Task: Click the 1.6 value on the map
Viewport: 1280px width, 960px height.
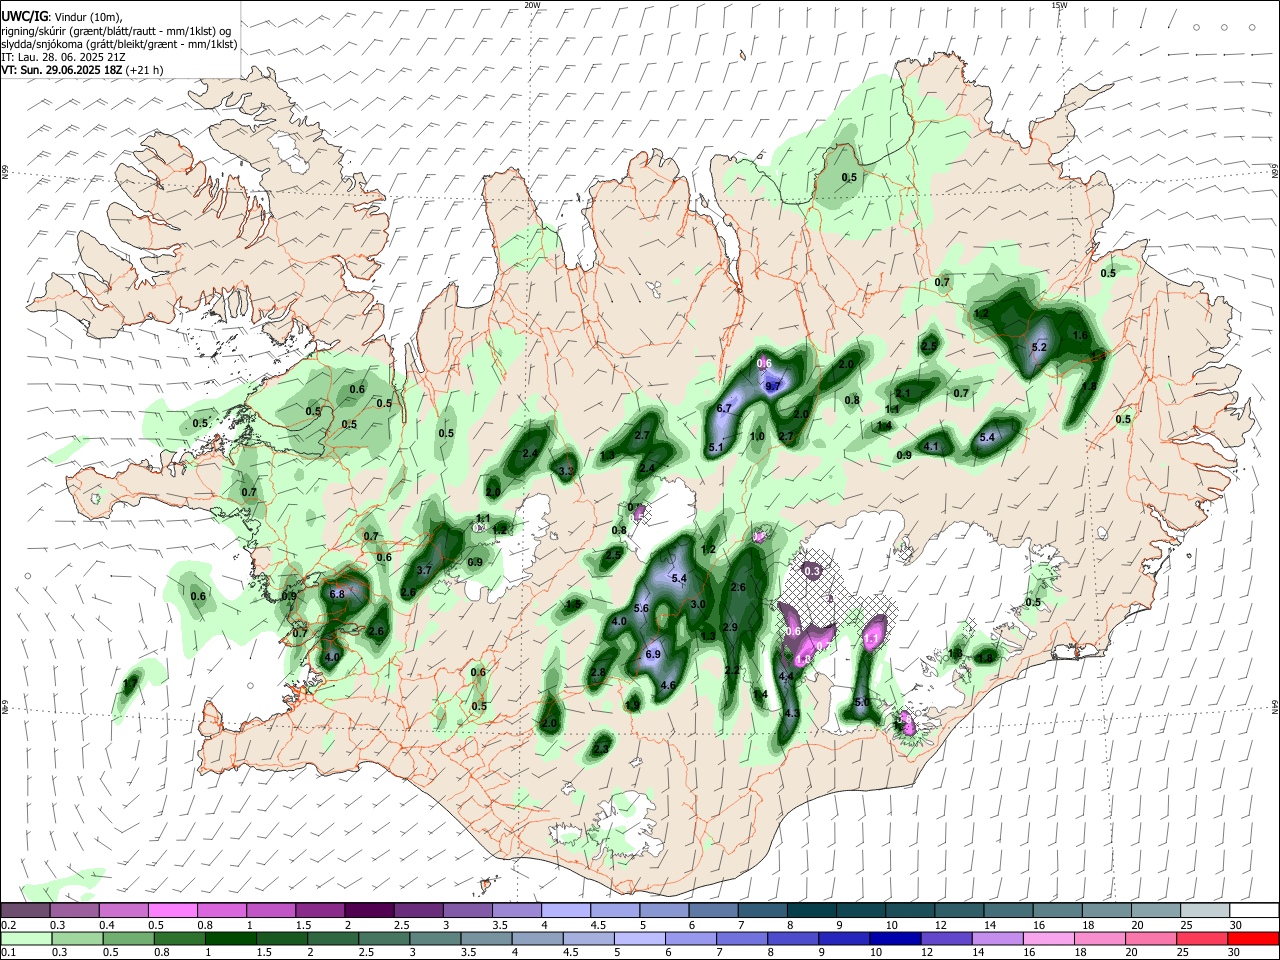Action: [x=1079, y=335]
